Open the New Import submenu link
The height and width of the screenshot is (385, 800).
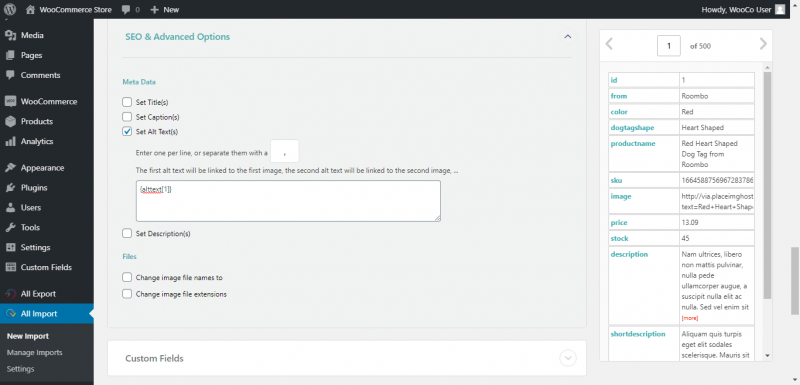tap(28, 336)
